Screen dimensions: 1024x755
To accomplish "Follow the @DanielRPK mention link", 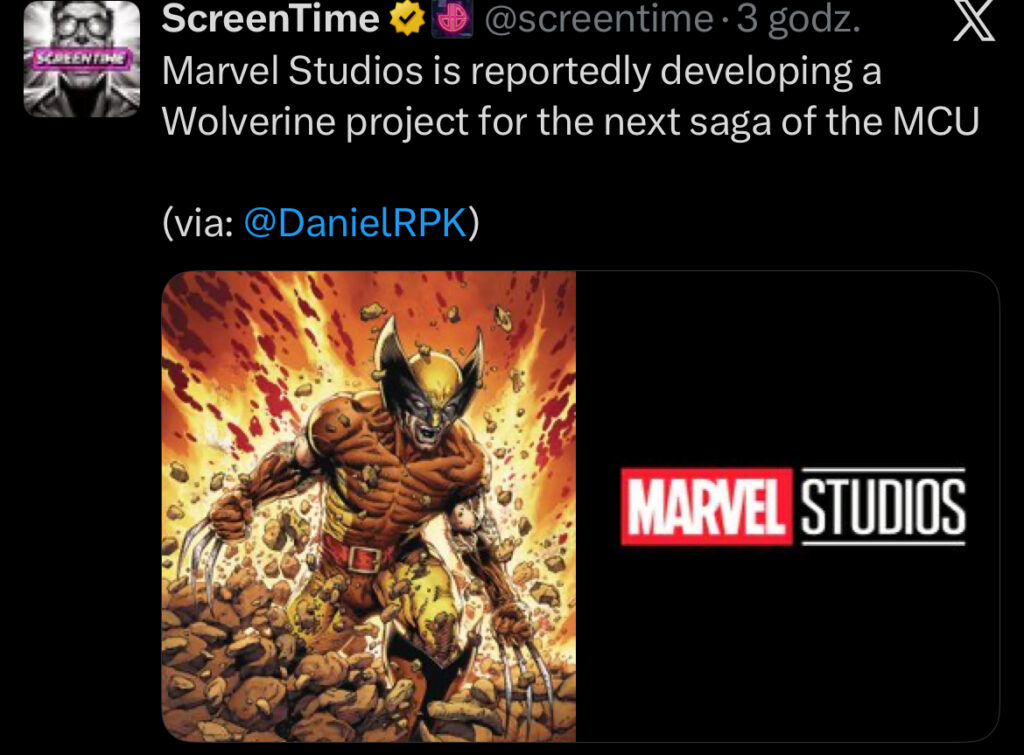I will click(355, 223).
